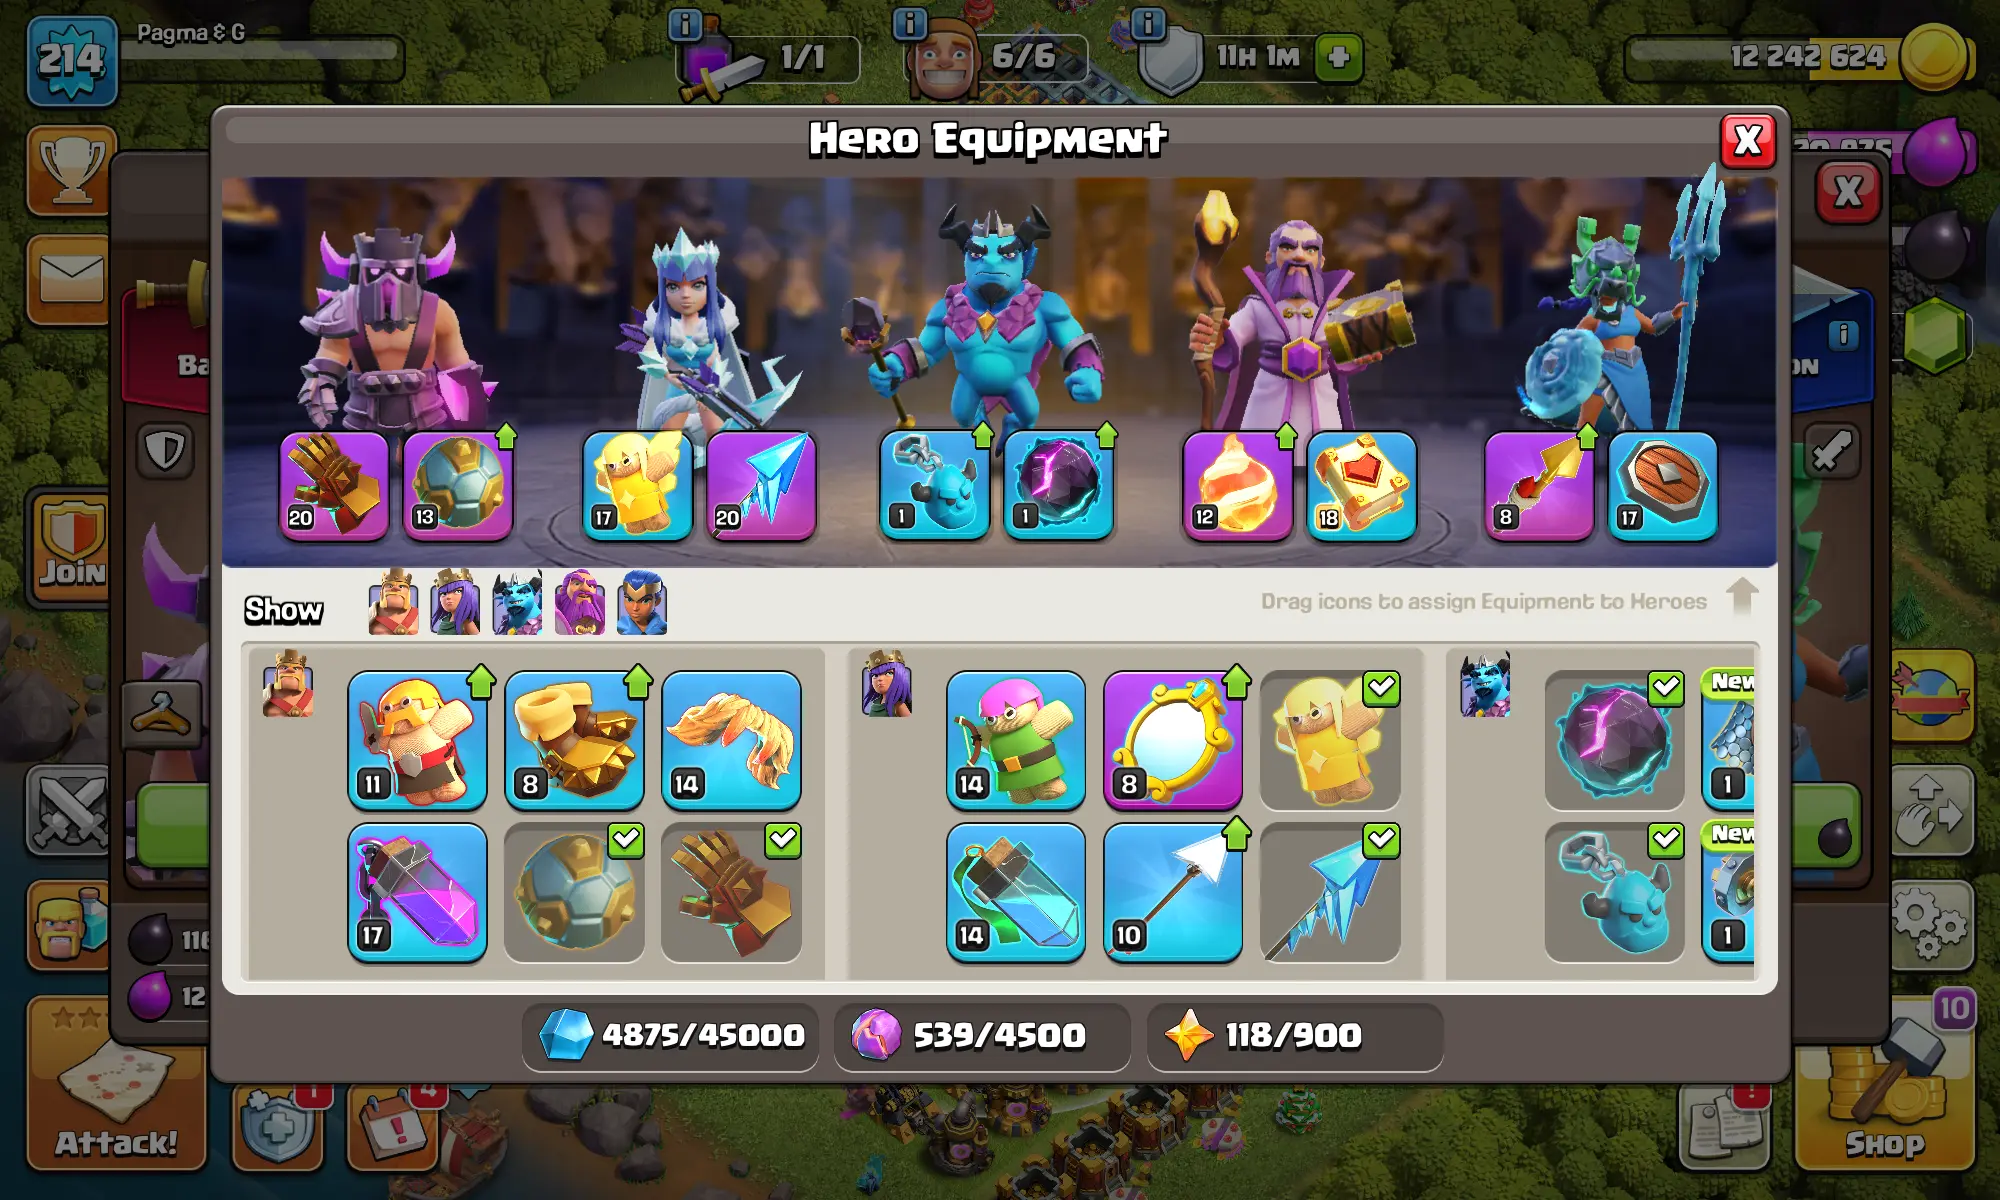2000x1200 pixels.
Task: Expand using the arrow beside drag hint
Action: coord(1742,597)
